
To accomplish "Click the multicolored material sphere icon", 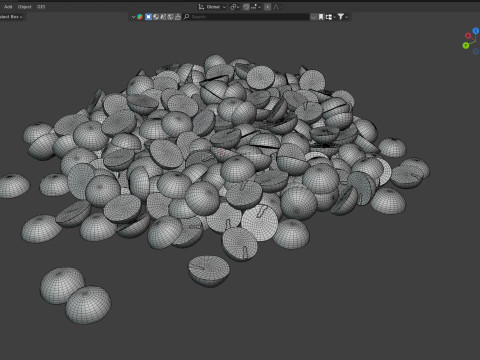I will point(140,17).
